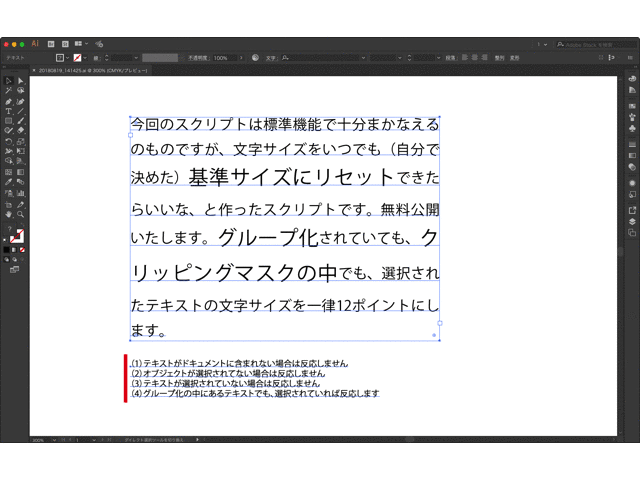Expand the opacity value arrow
640x480 pixels.
pyautogui.click(x=241, y=58)
